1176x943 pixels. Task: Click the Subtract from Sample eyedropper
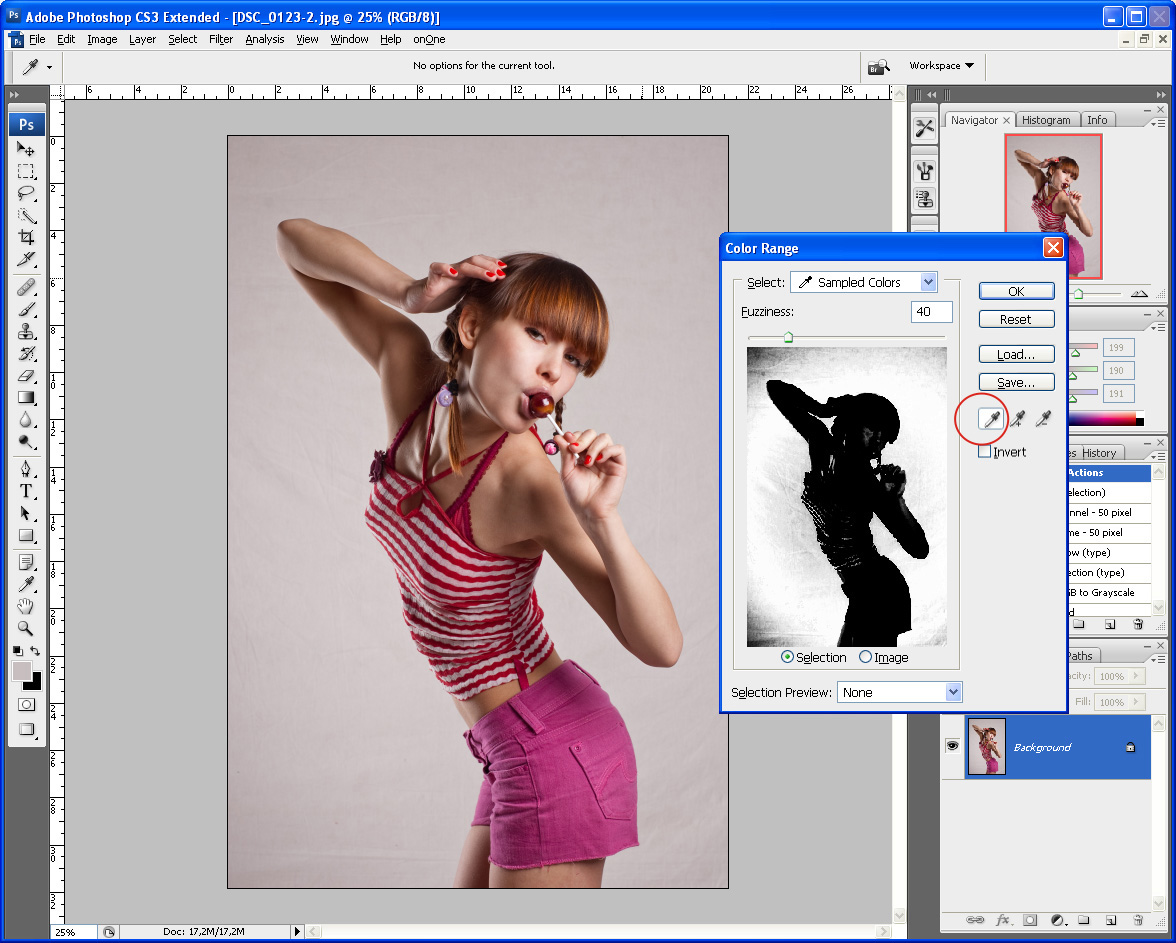click(x=1044, y=420)
